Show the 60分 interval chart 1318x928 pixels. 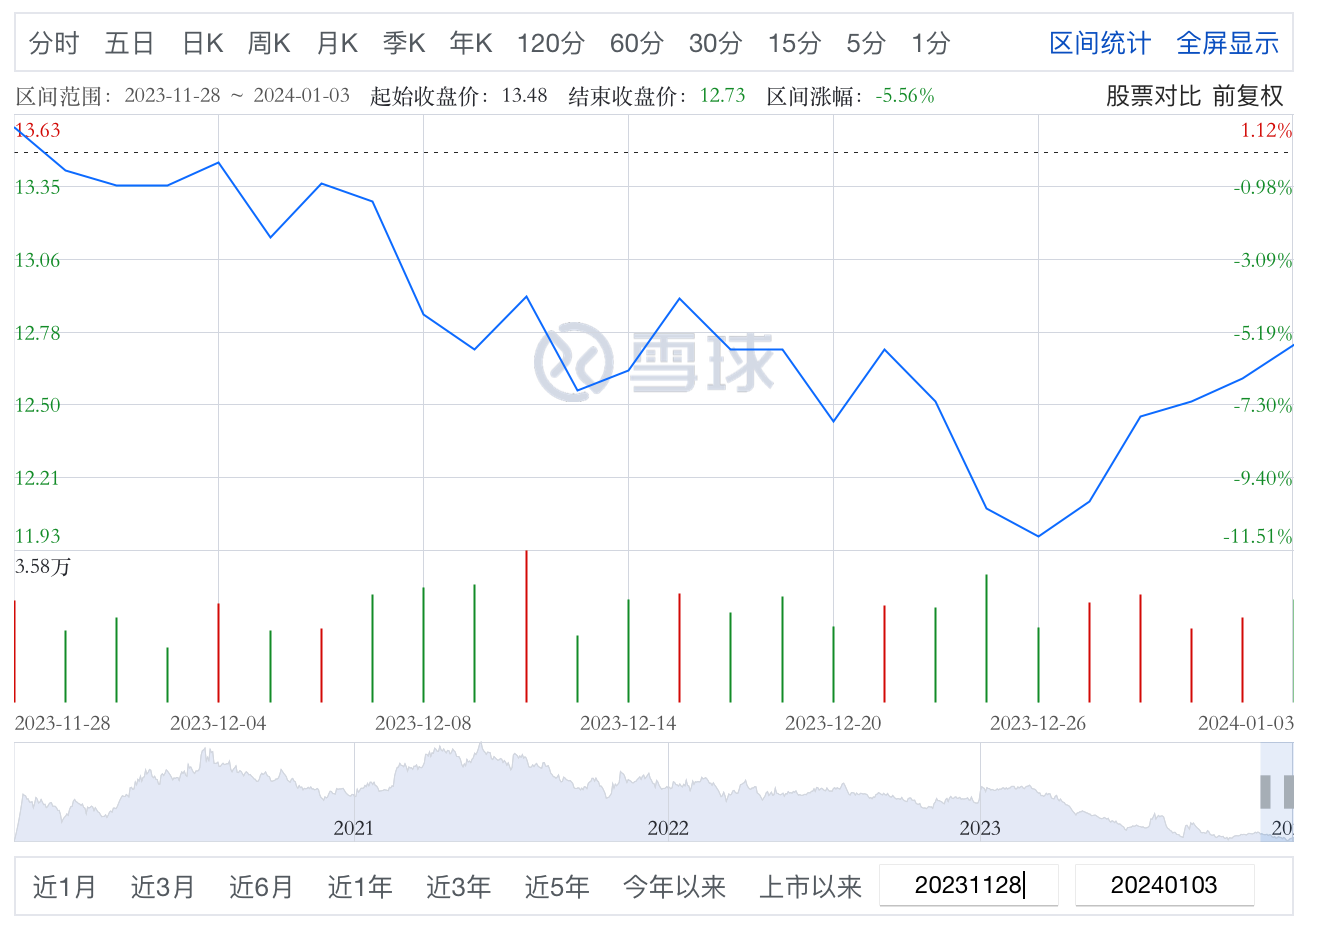636,43
